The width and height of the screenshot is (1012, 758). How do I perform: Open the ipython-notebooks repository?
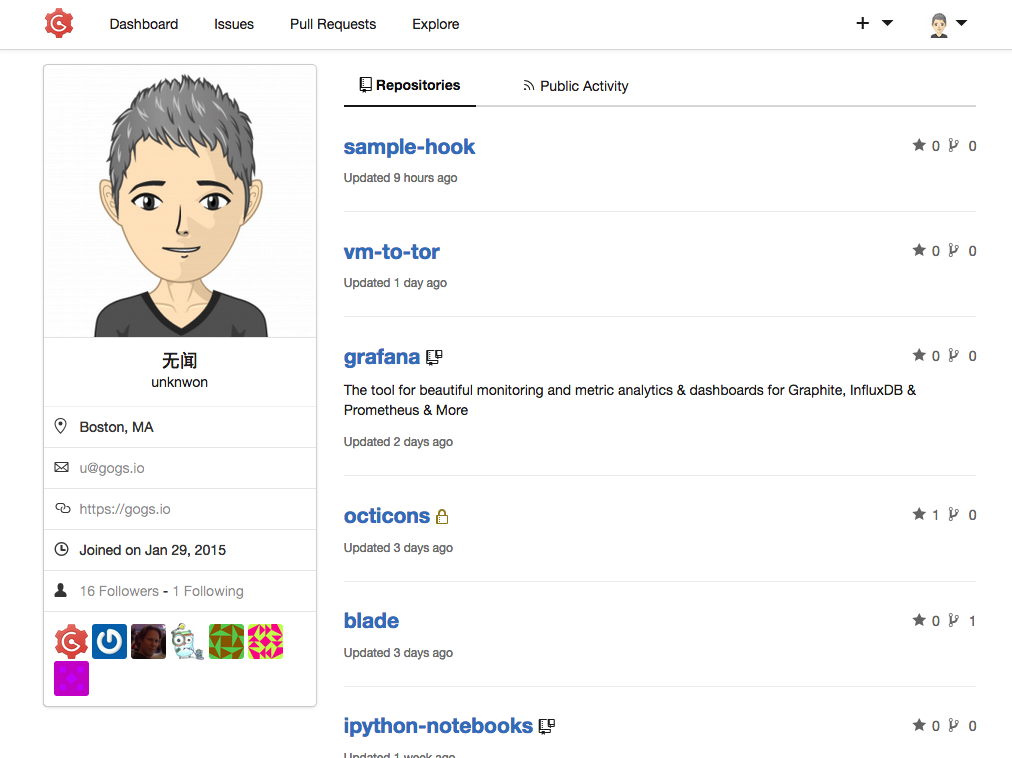[x=438, y=726]
